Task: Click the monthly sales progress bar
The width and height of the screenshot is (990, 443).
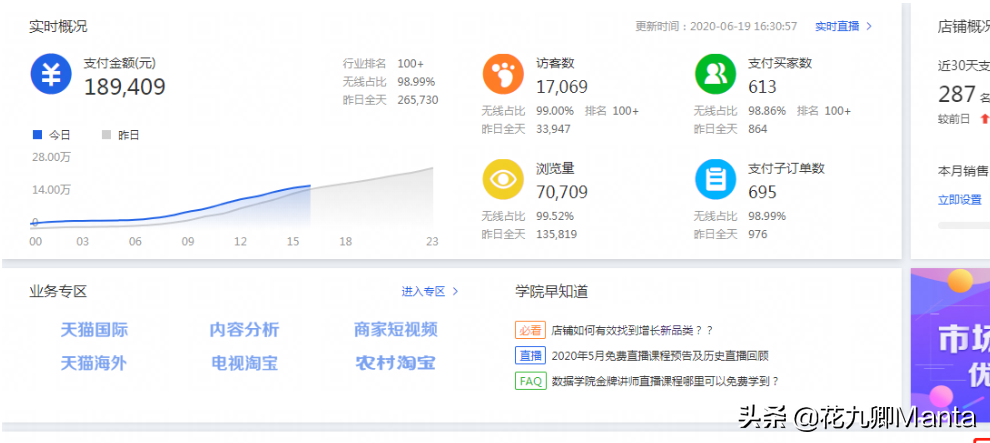Action: (964, 225)
